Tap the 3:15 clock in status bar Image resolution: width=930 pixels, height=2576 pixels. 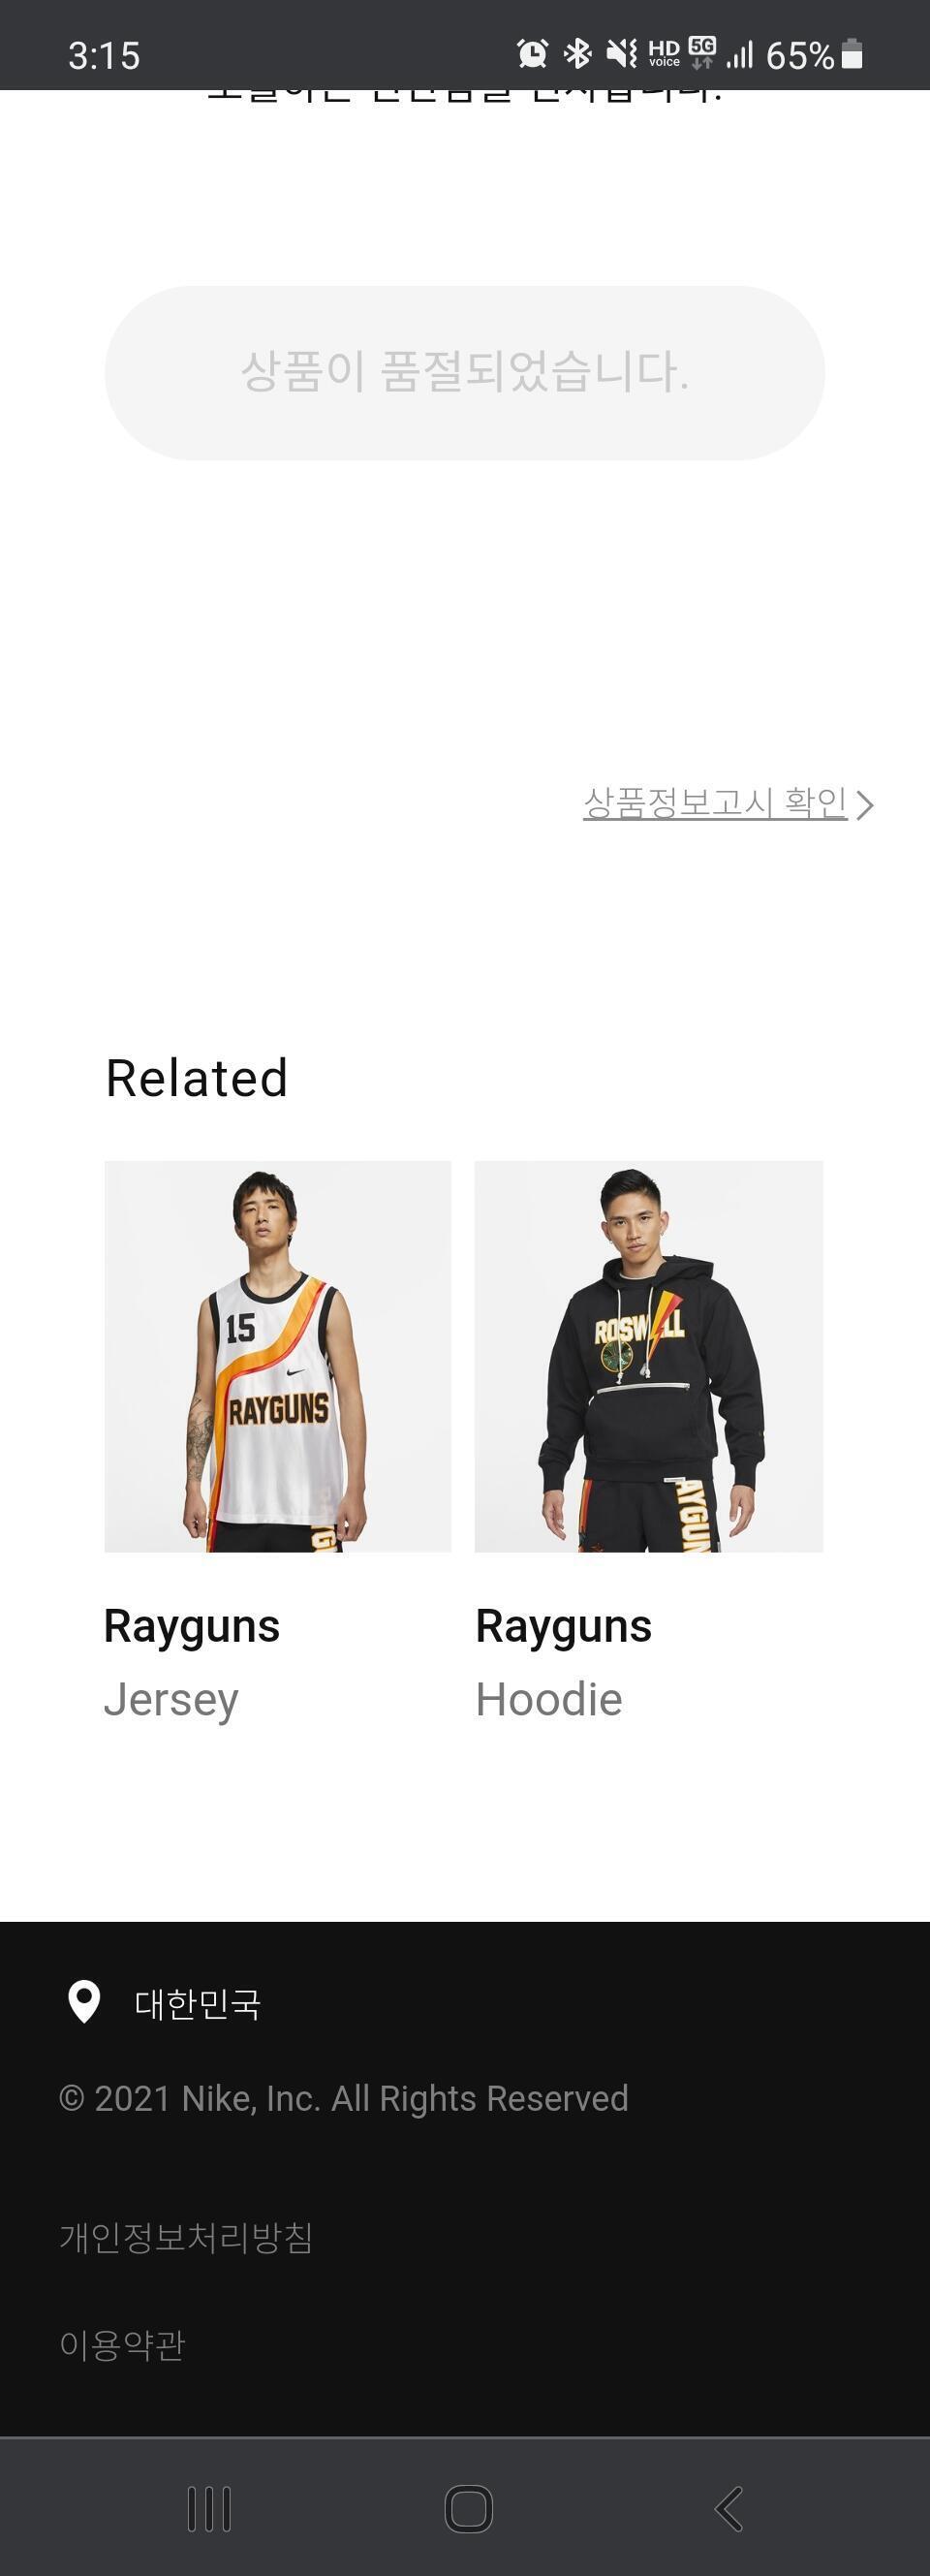tap(104, 55)
